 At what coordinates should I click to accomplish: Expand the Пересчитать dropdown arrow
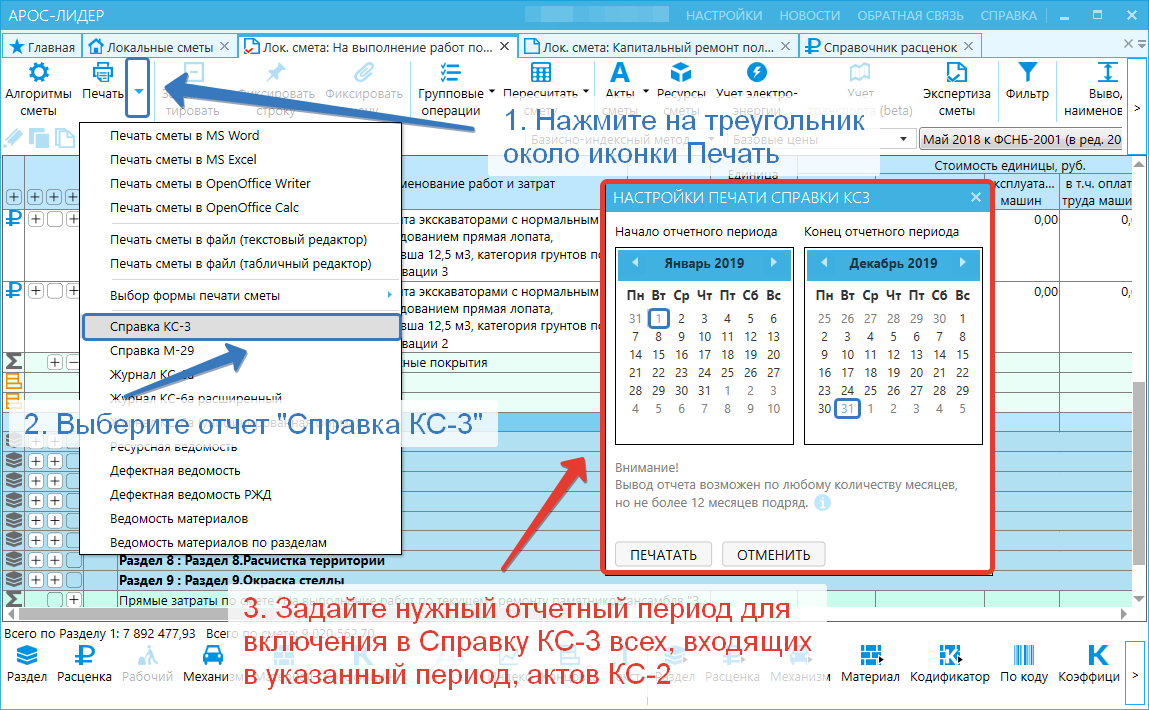tap(585, 92)
